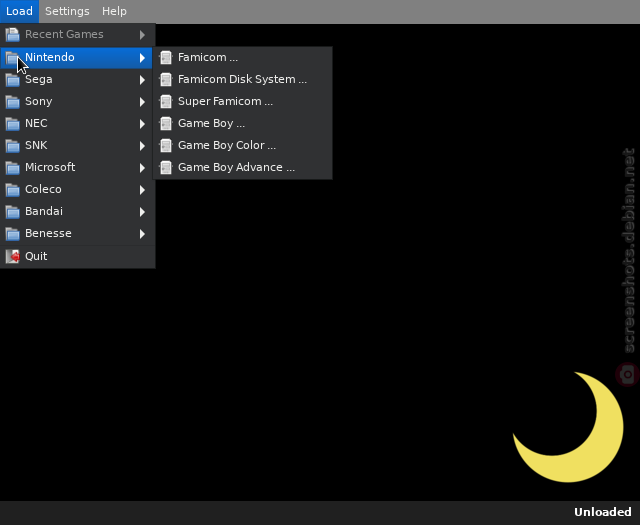Viewport: 640px width, 525px height.
Task: Click the Game Boy Advance cartridge icon
Action: (x=166, y=168)
